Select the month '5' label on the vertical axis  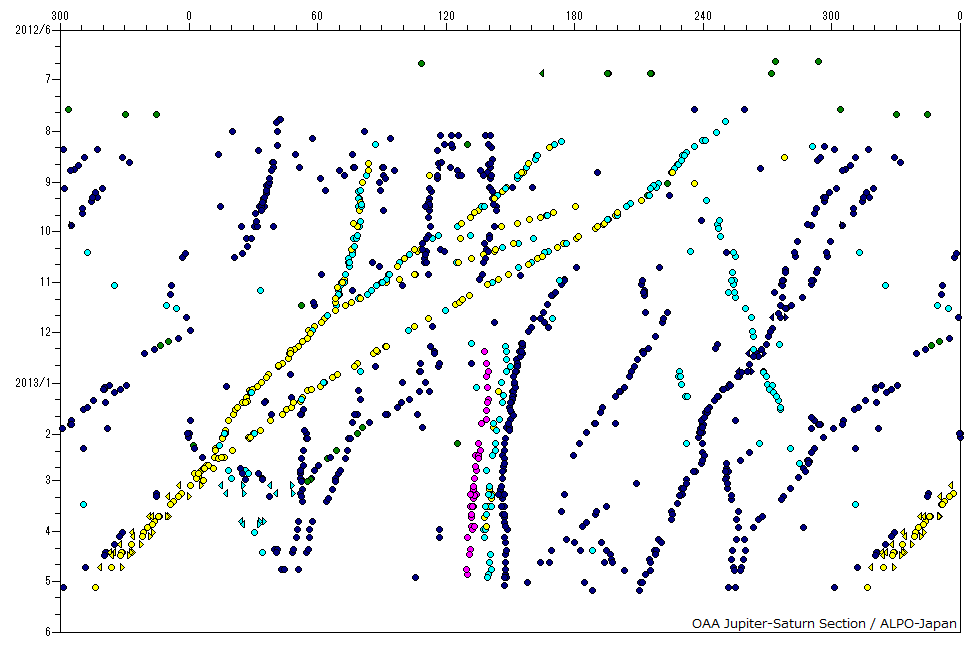click(x=48, y=581)
